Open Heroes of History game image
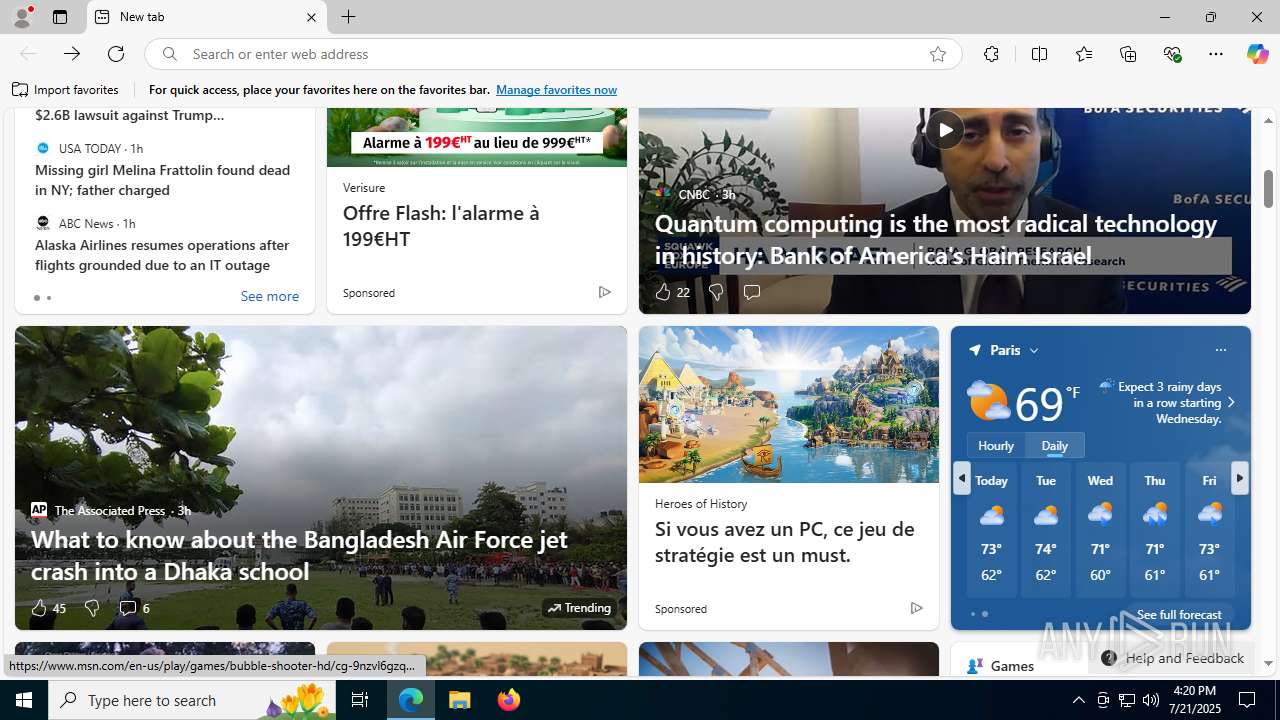This screenshot has height=720, width=1280. 788,404
